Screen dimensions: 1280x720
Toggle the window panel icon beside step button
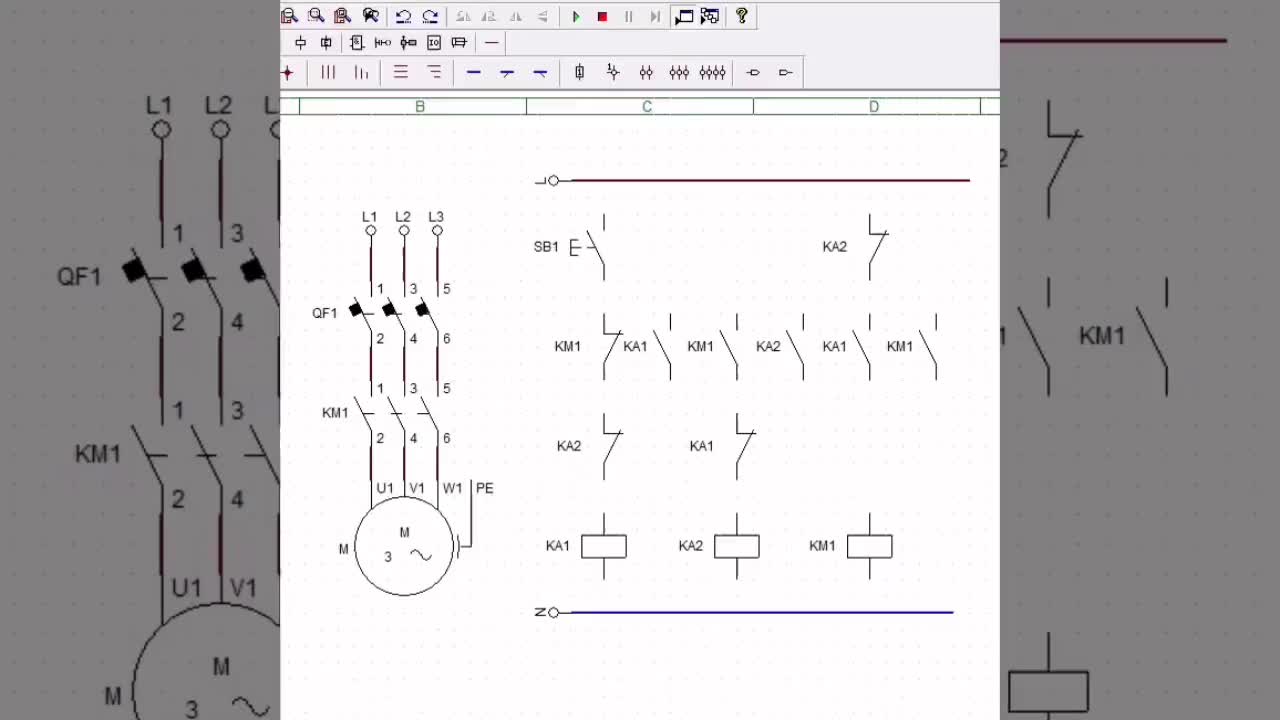coord(684,16)
